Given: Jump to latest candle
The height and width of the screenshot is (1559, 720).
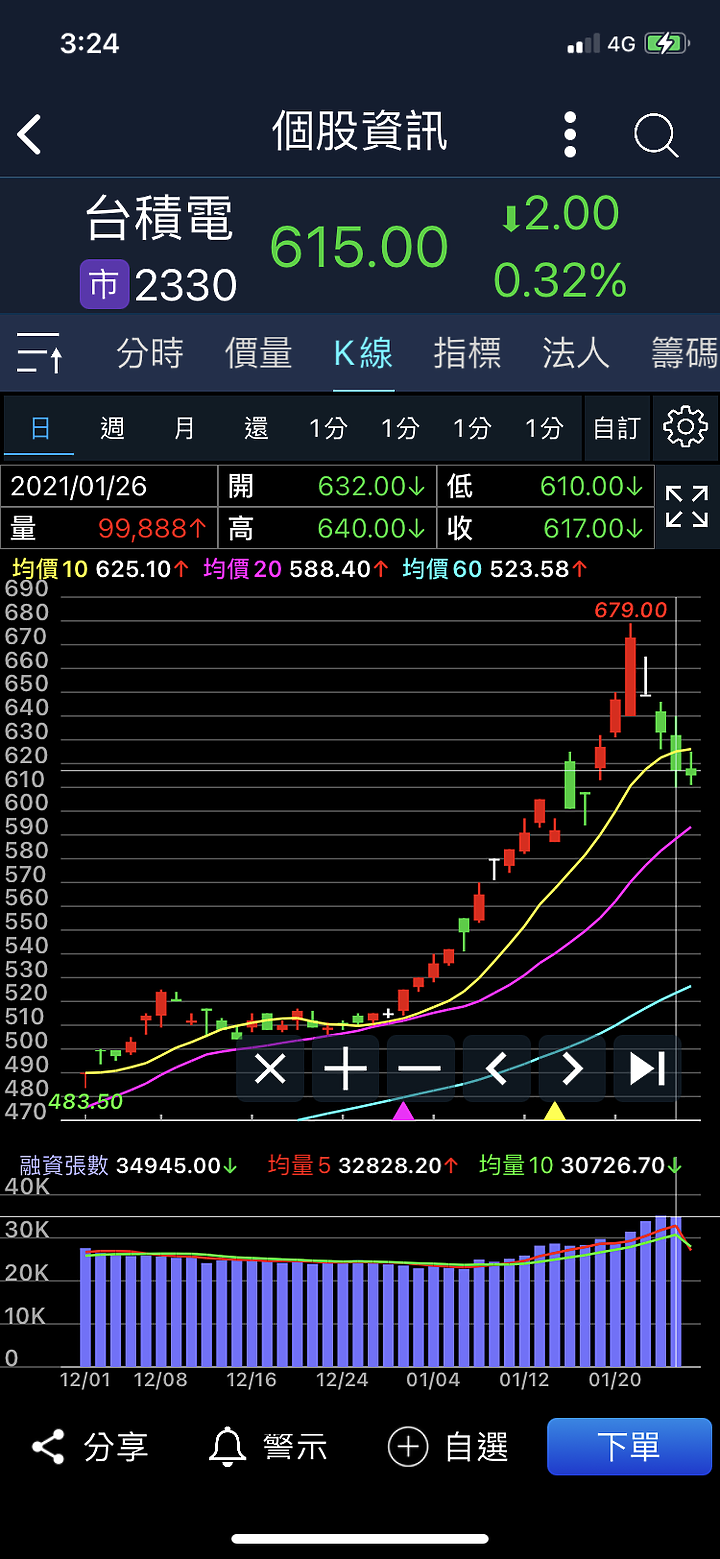Looking at the screenshot, I should [647, 1069].
